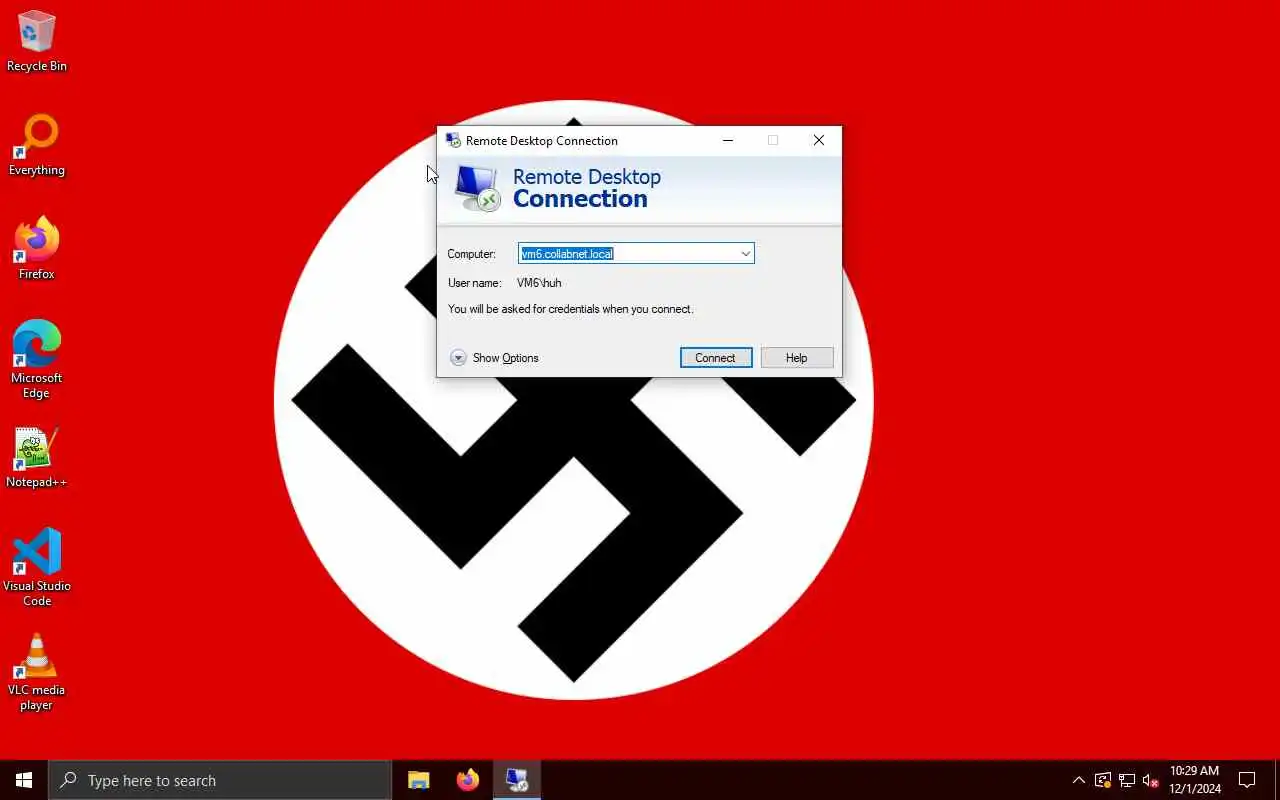Image resolution: width=1280 pixels, height=800 pixels.
Task: Select the VLC media player desktop shortcut
Action: coord(37,672)
